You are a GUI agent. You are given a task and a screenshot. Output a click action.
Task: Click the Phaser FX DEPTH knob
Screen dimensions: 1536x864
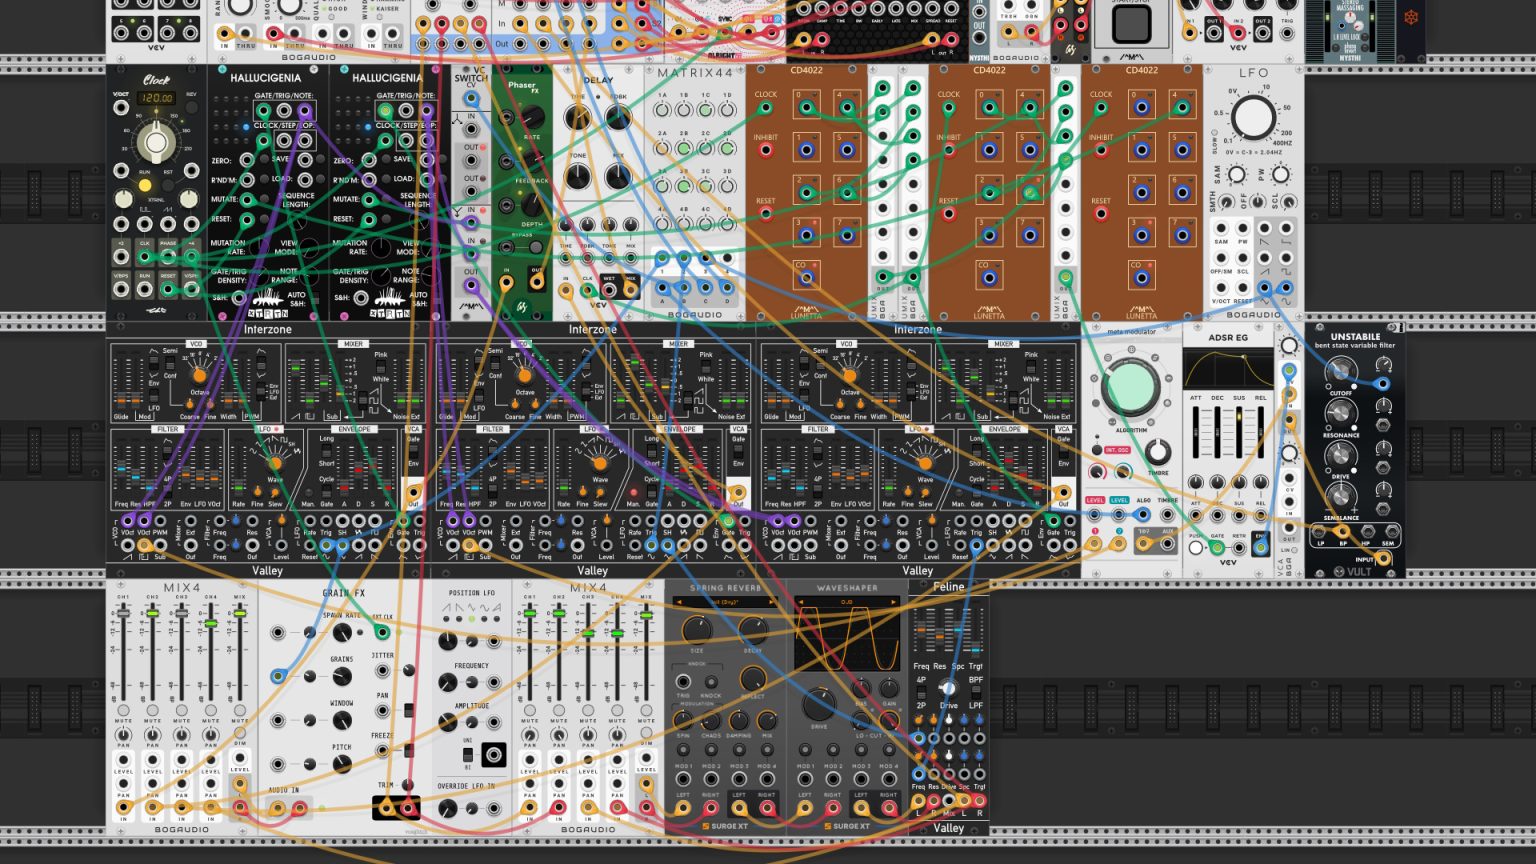tap(532, 203)
